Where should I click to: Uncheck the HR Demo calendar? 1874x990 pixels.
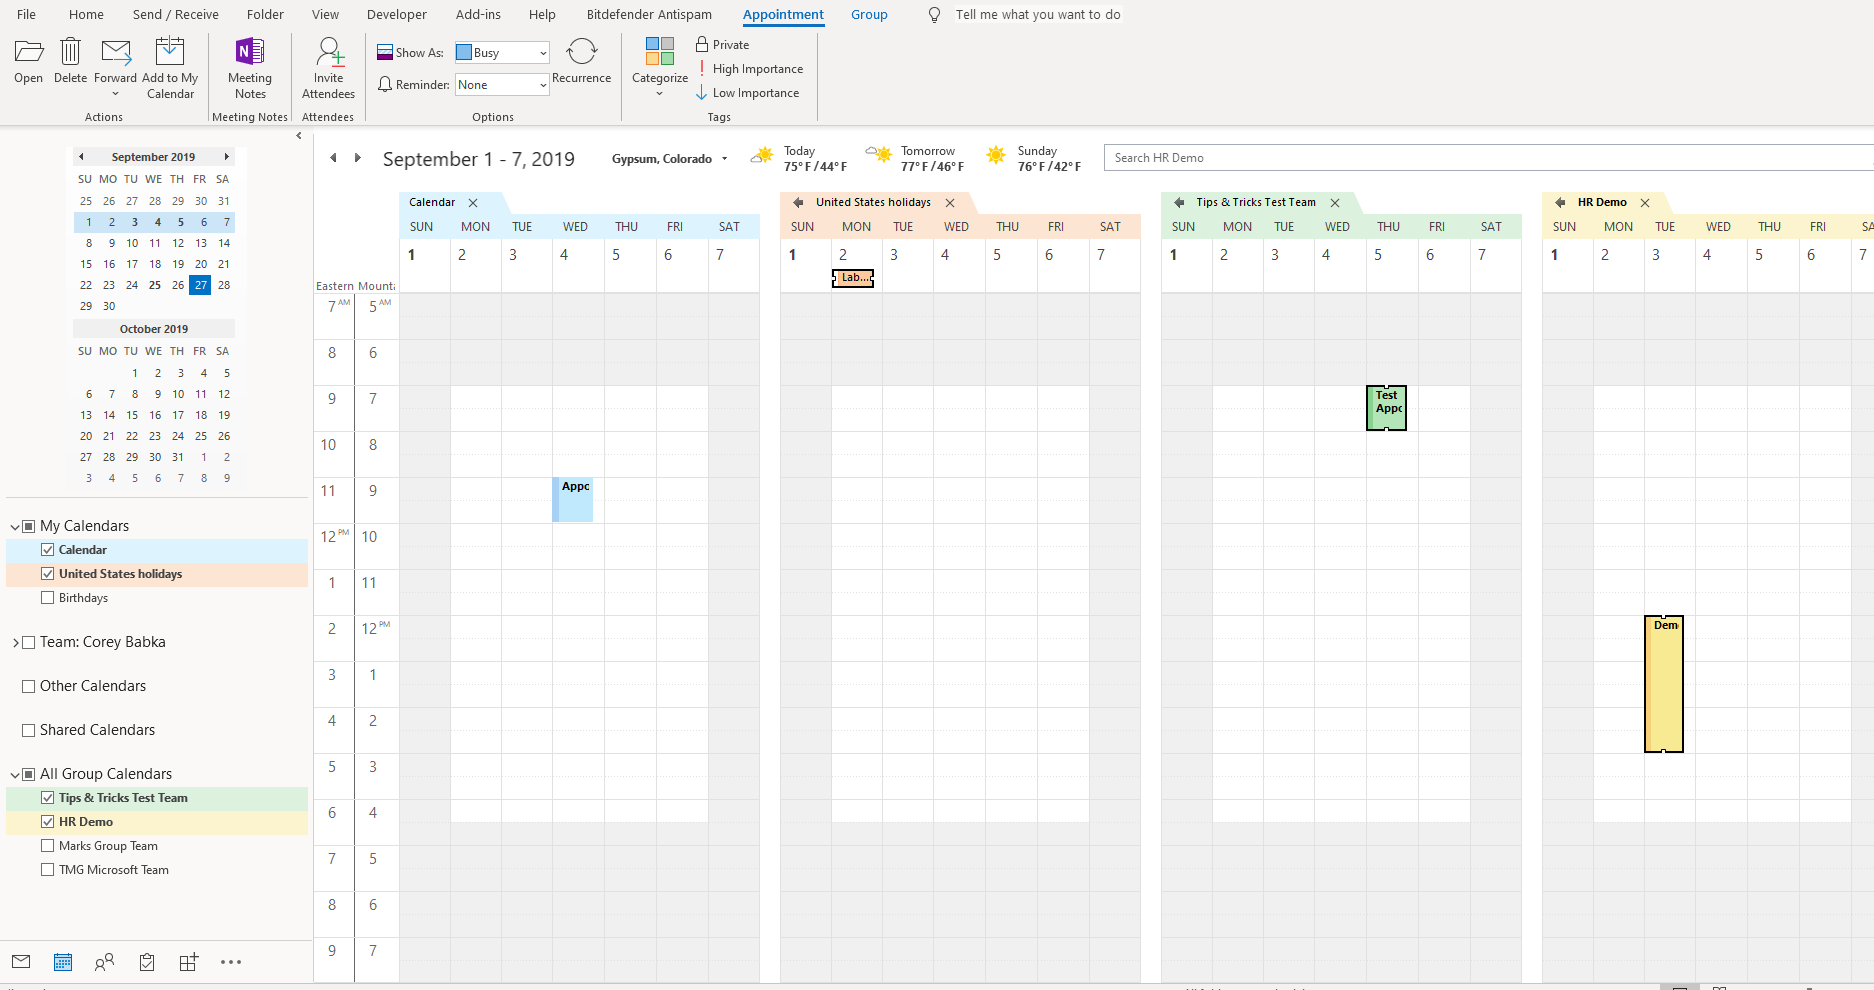point(47,822)
